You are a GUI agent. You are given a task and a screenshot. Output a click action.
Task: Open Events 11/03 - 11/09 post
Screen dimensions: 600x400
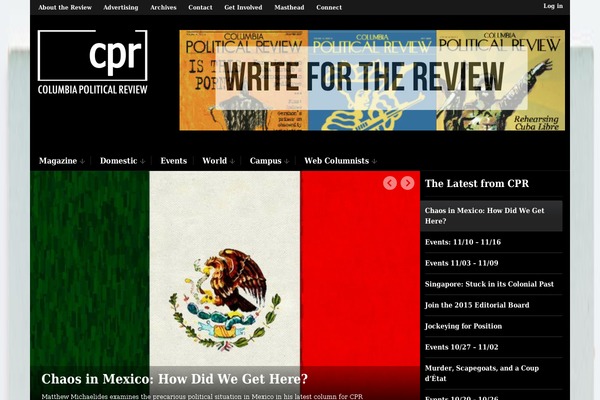click(461, 263)
